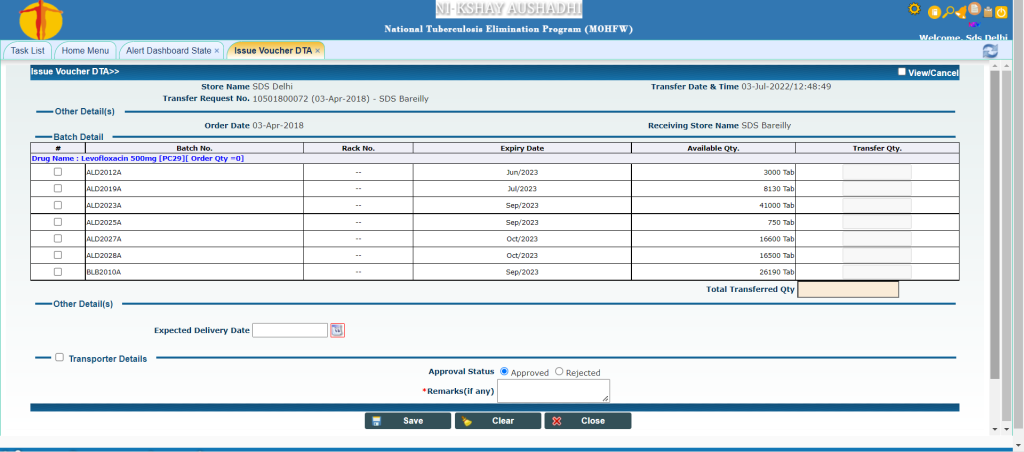Click Transfer Qty field for ALD2023A
This screenshot has width=1024, height=452.
coord(876,205)
